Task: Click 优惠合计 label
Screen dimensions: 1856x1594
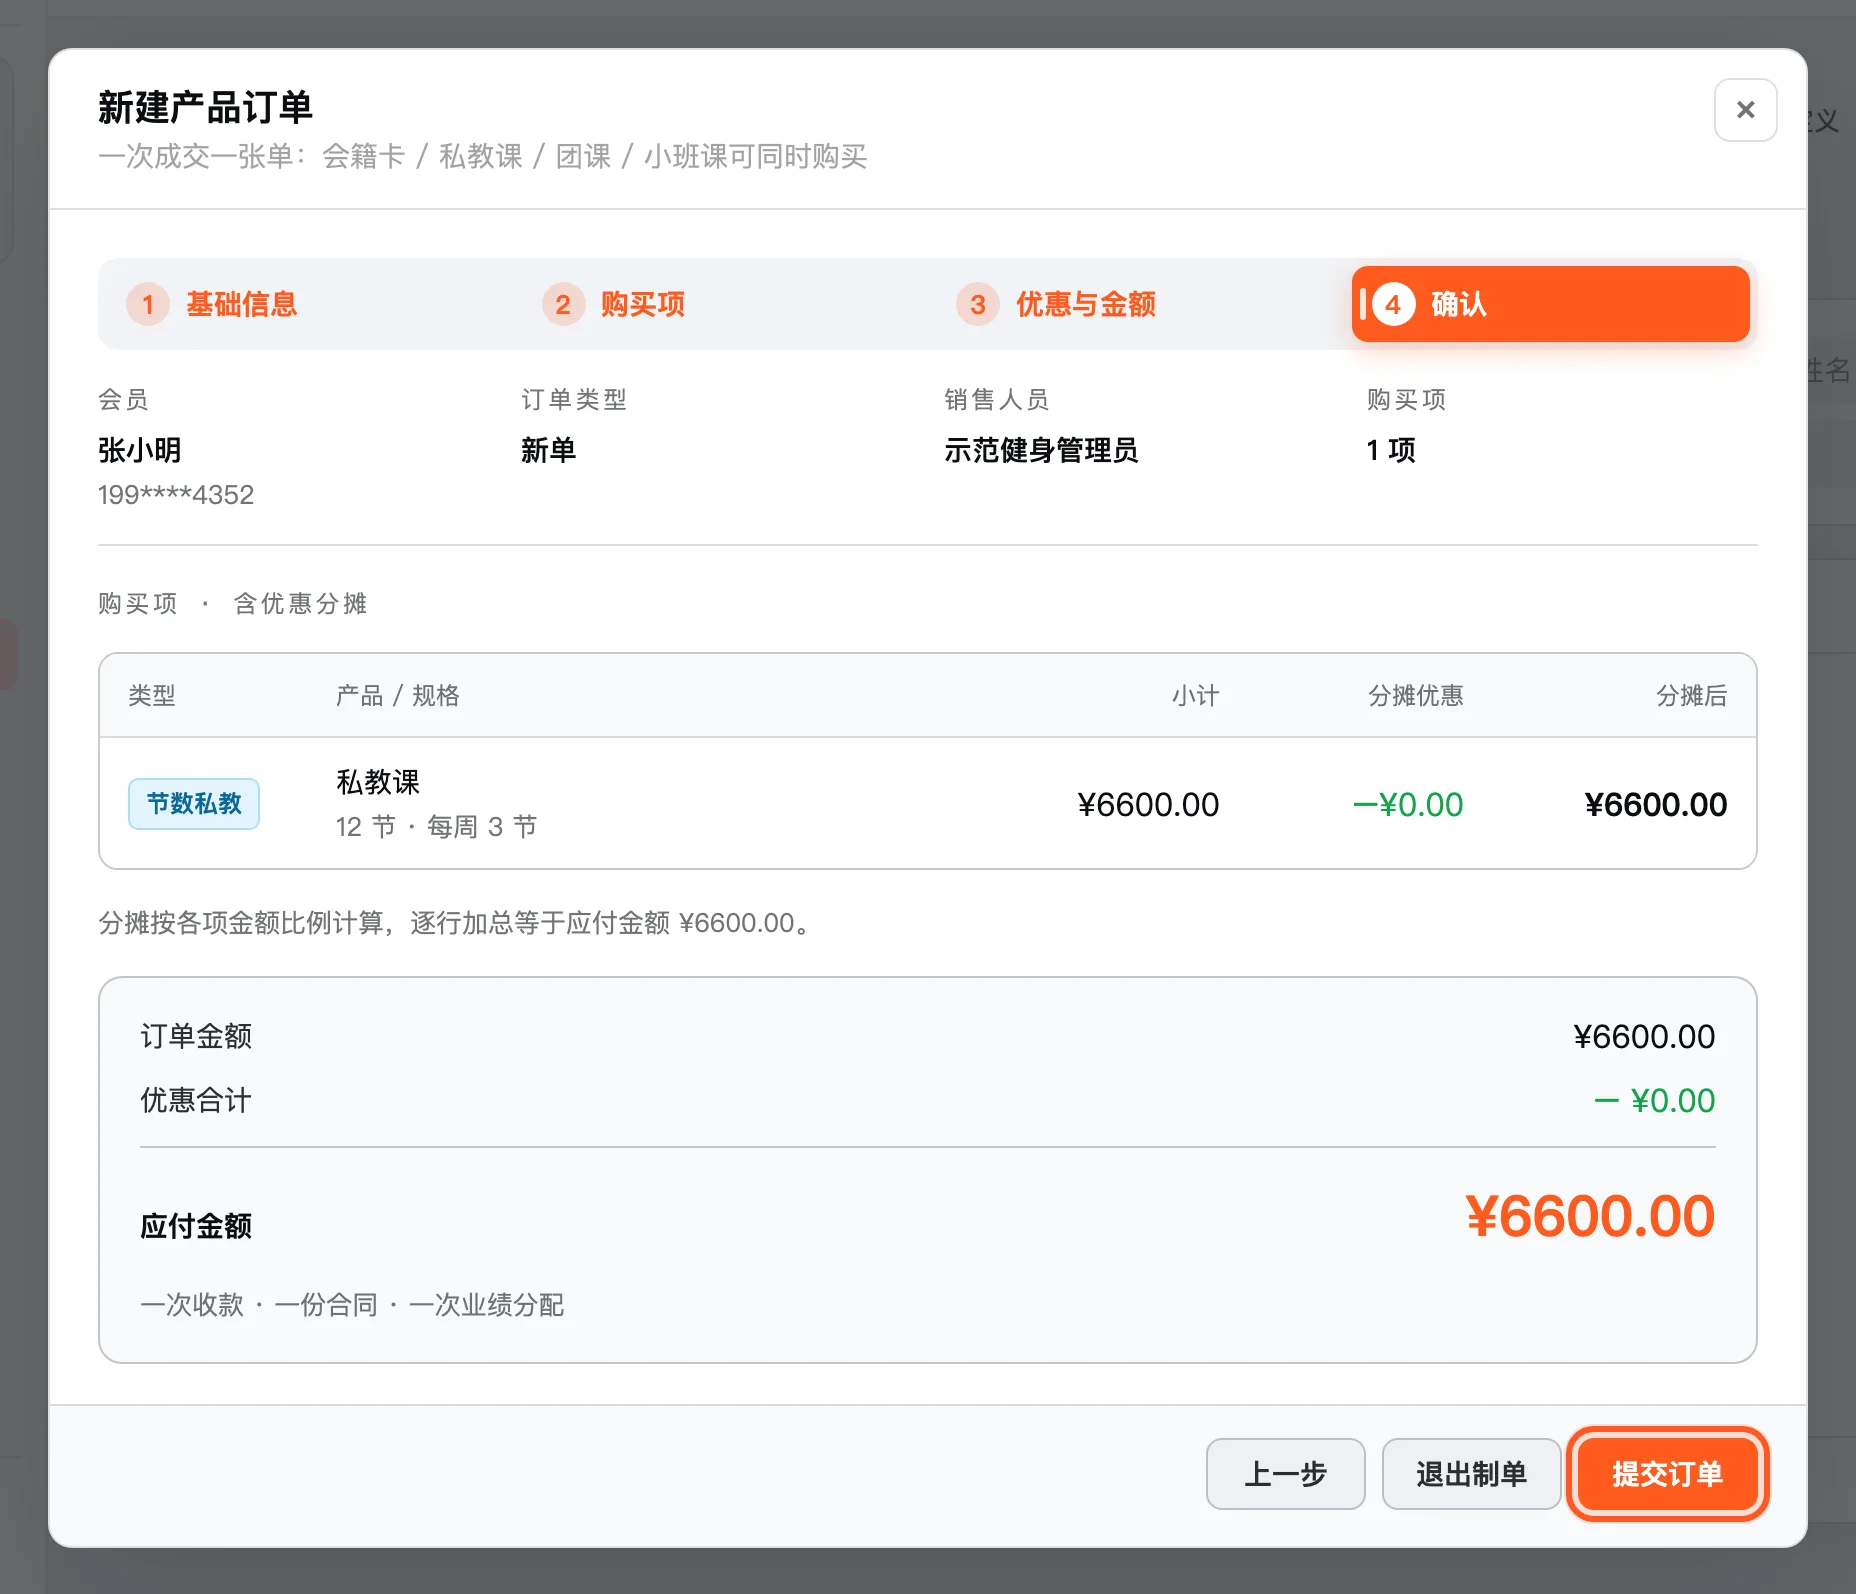Action: 196,1100
